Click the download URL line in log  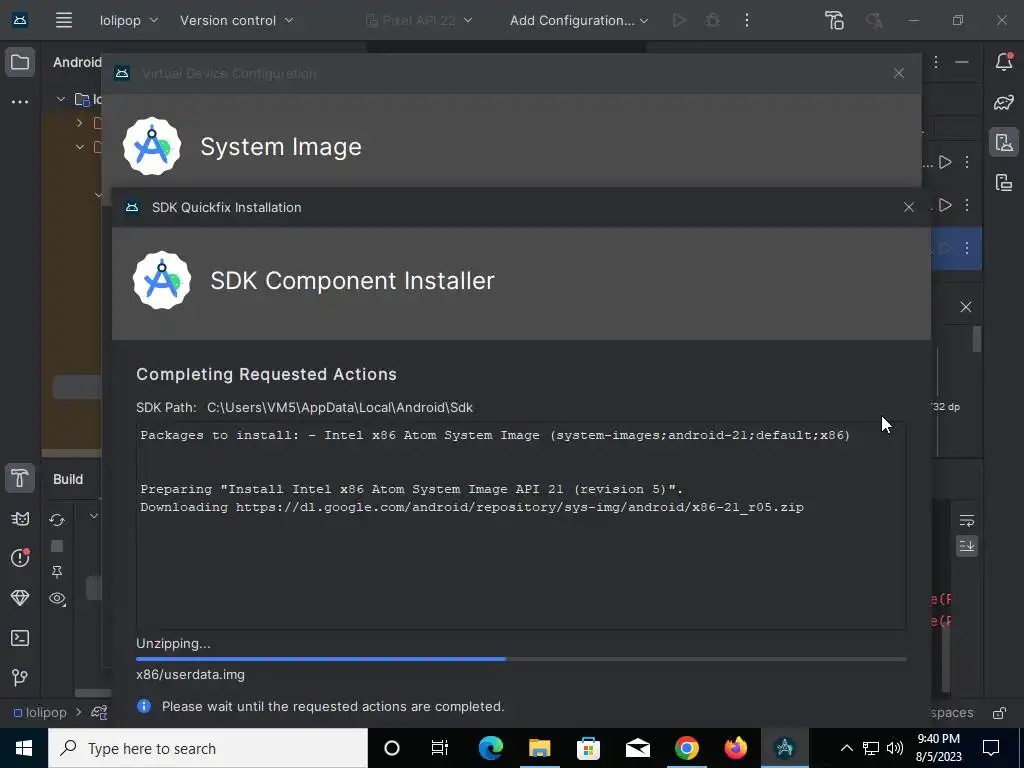pos(472,507)
